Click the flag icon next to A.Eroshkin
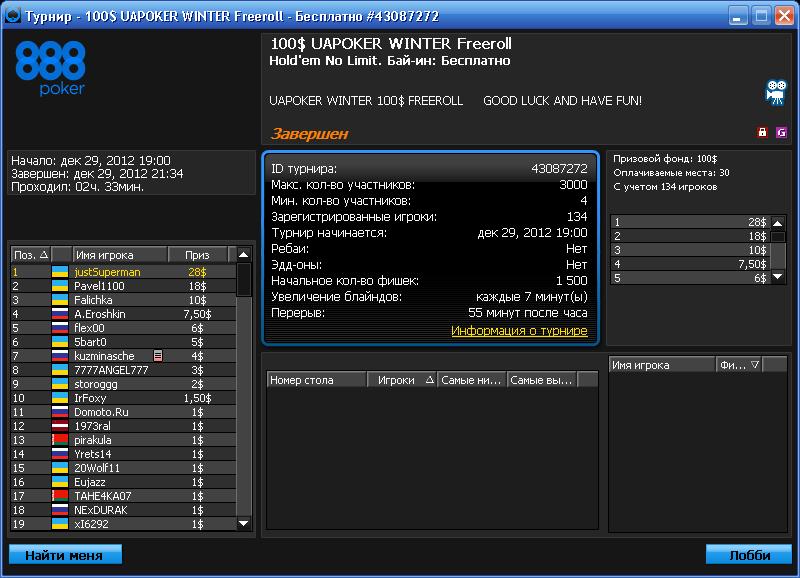800x578 pixels. tap(60, 314)
